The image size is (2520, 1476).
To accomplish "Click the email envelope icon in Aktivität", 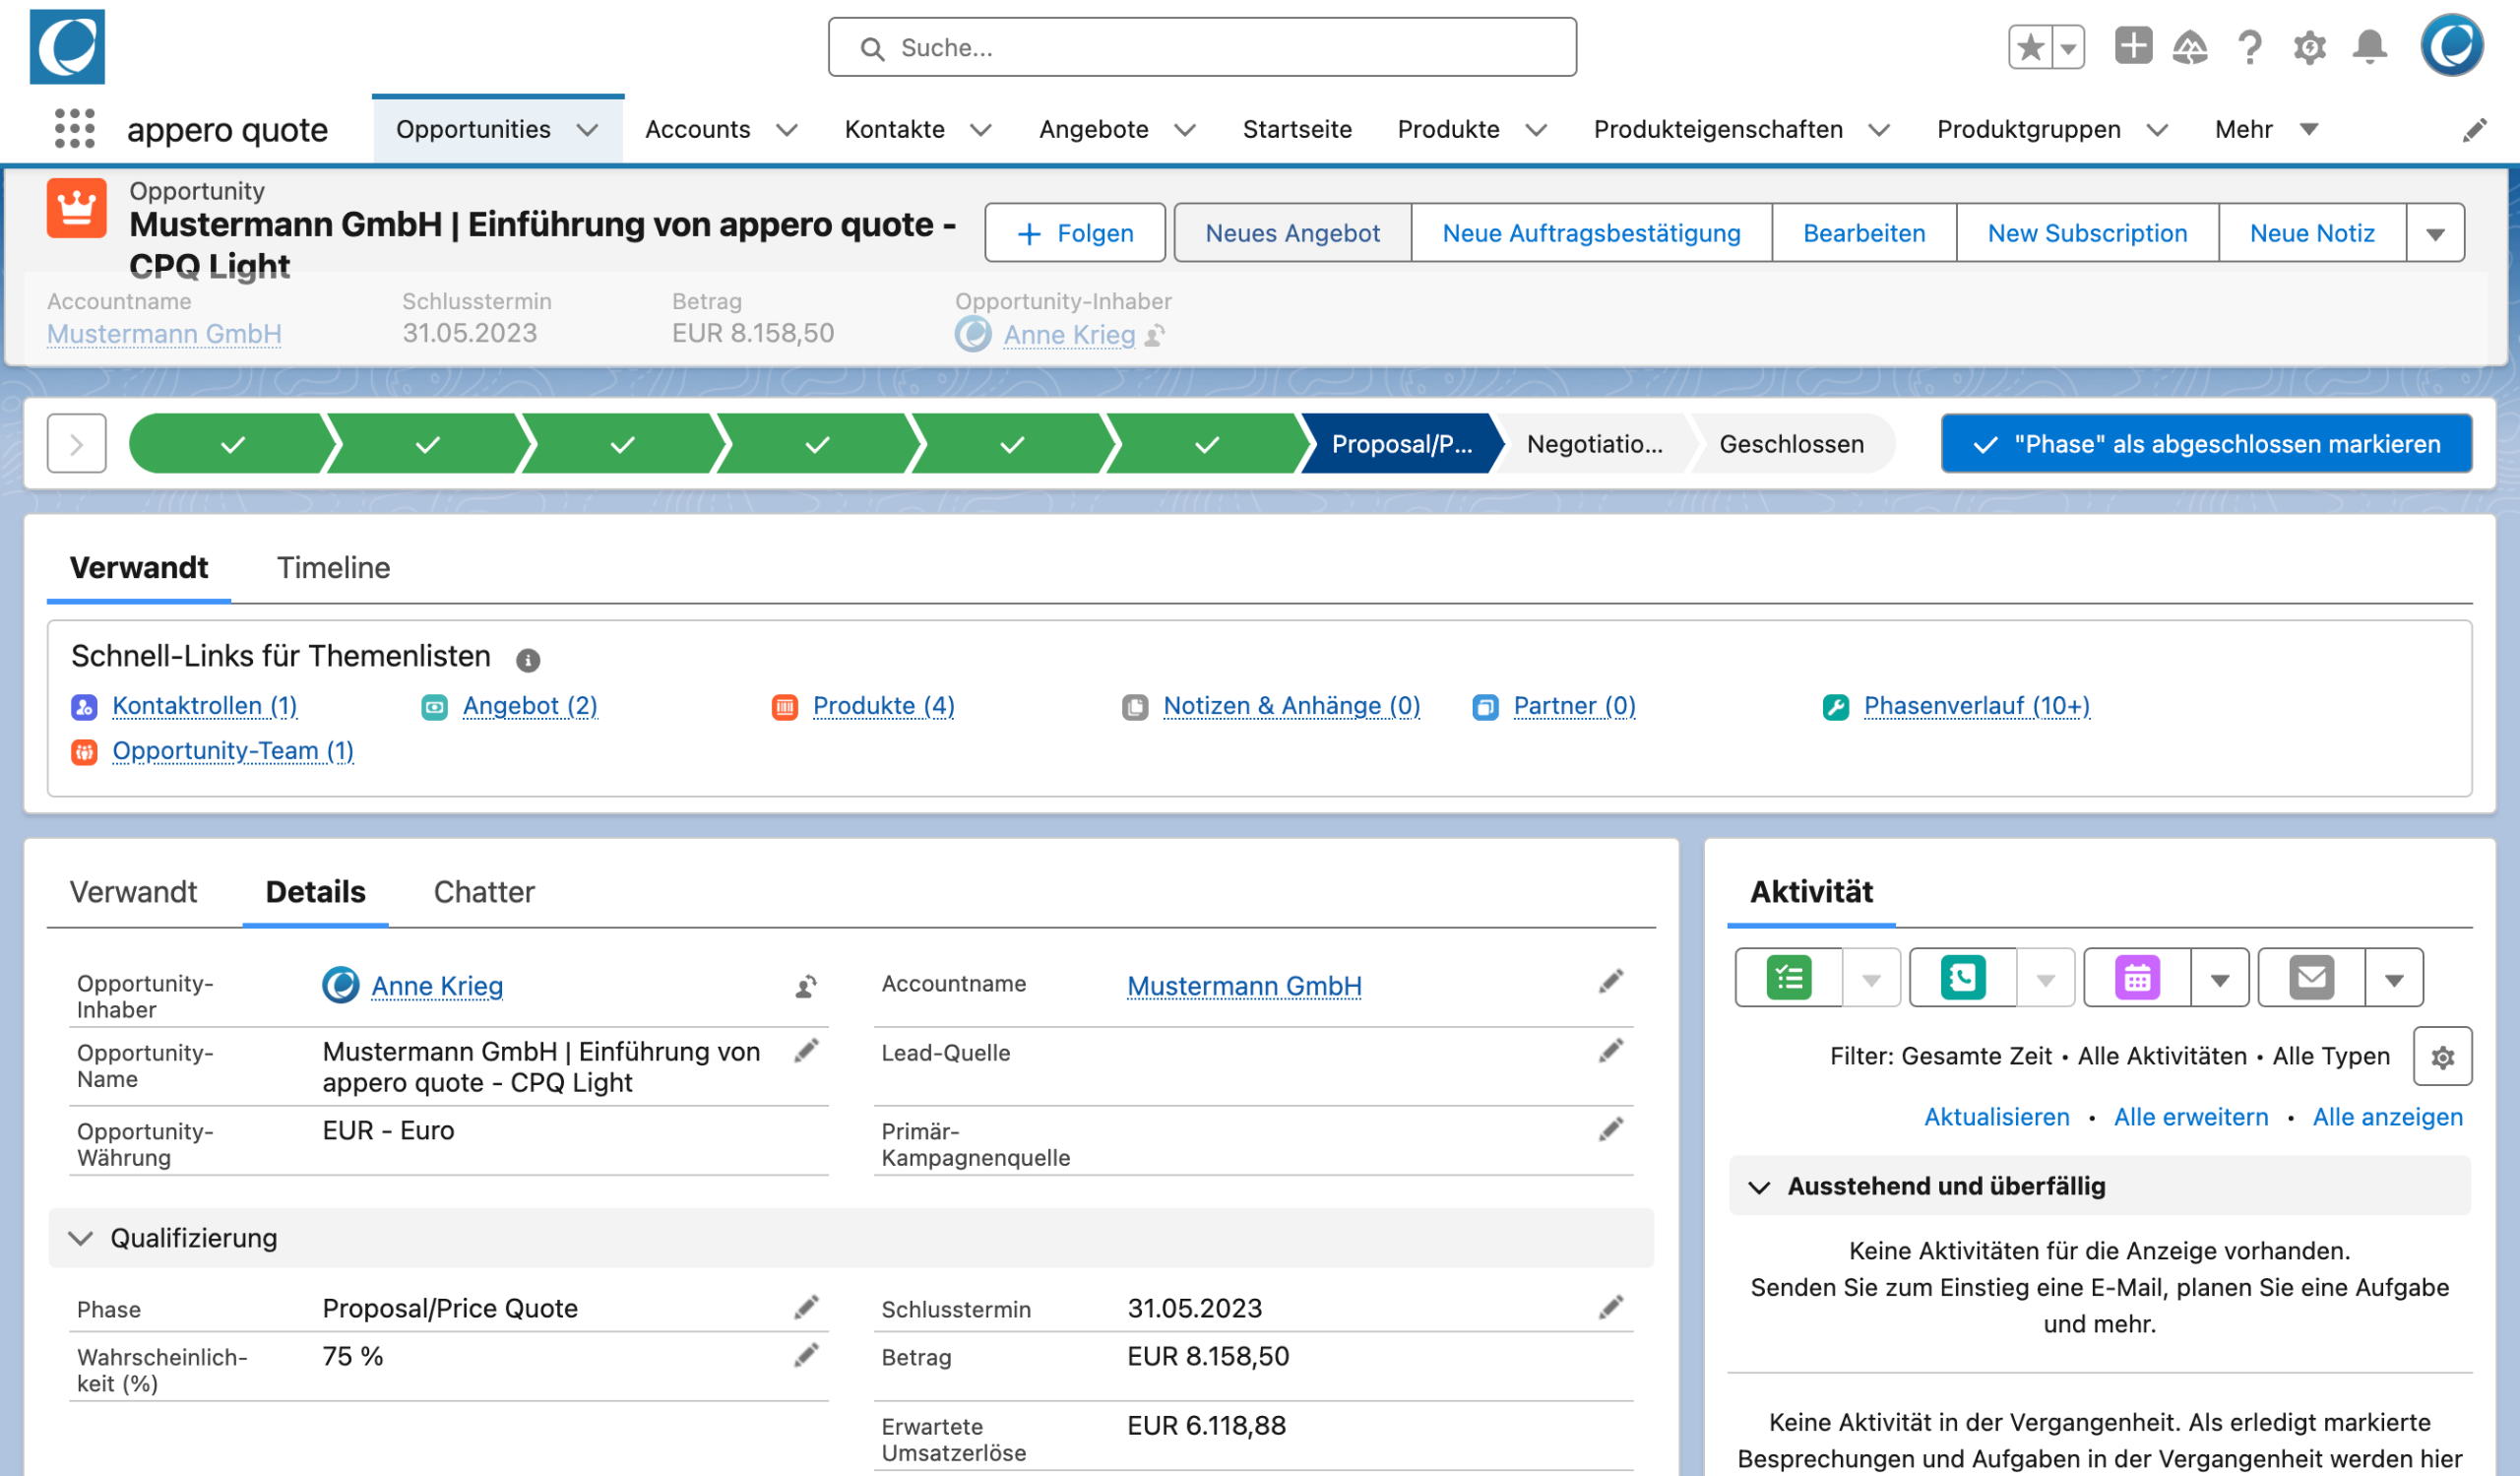I will pyautogui.click(x=2311, y=977).
